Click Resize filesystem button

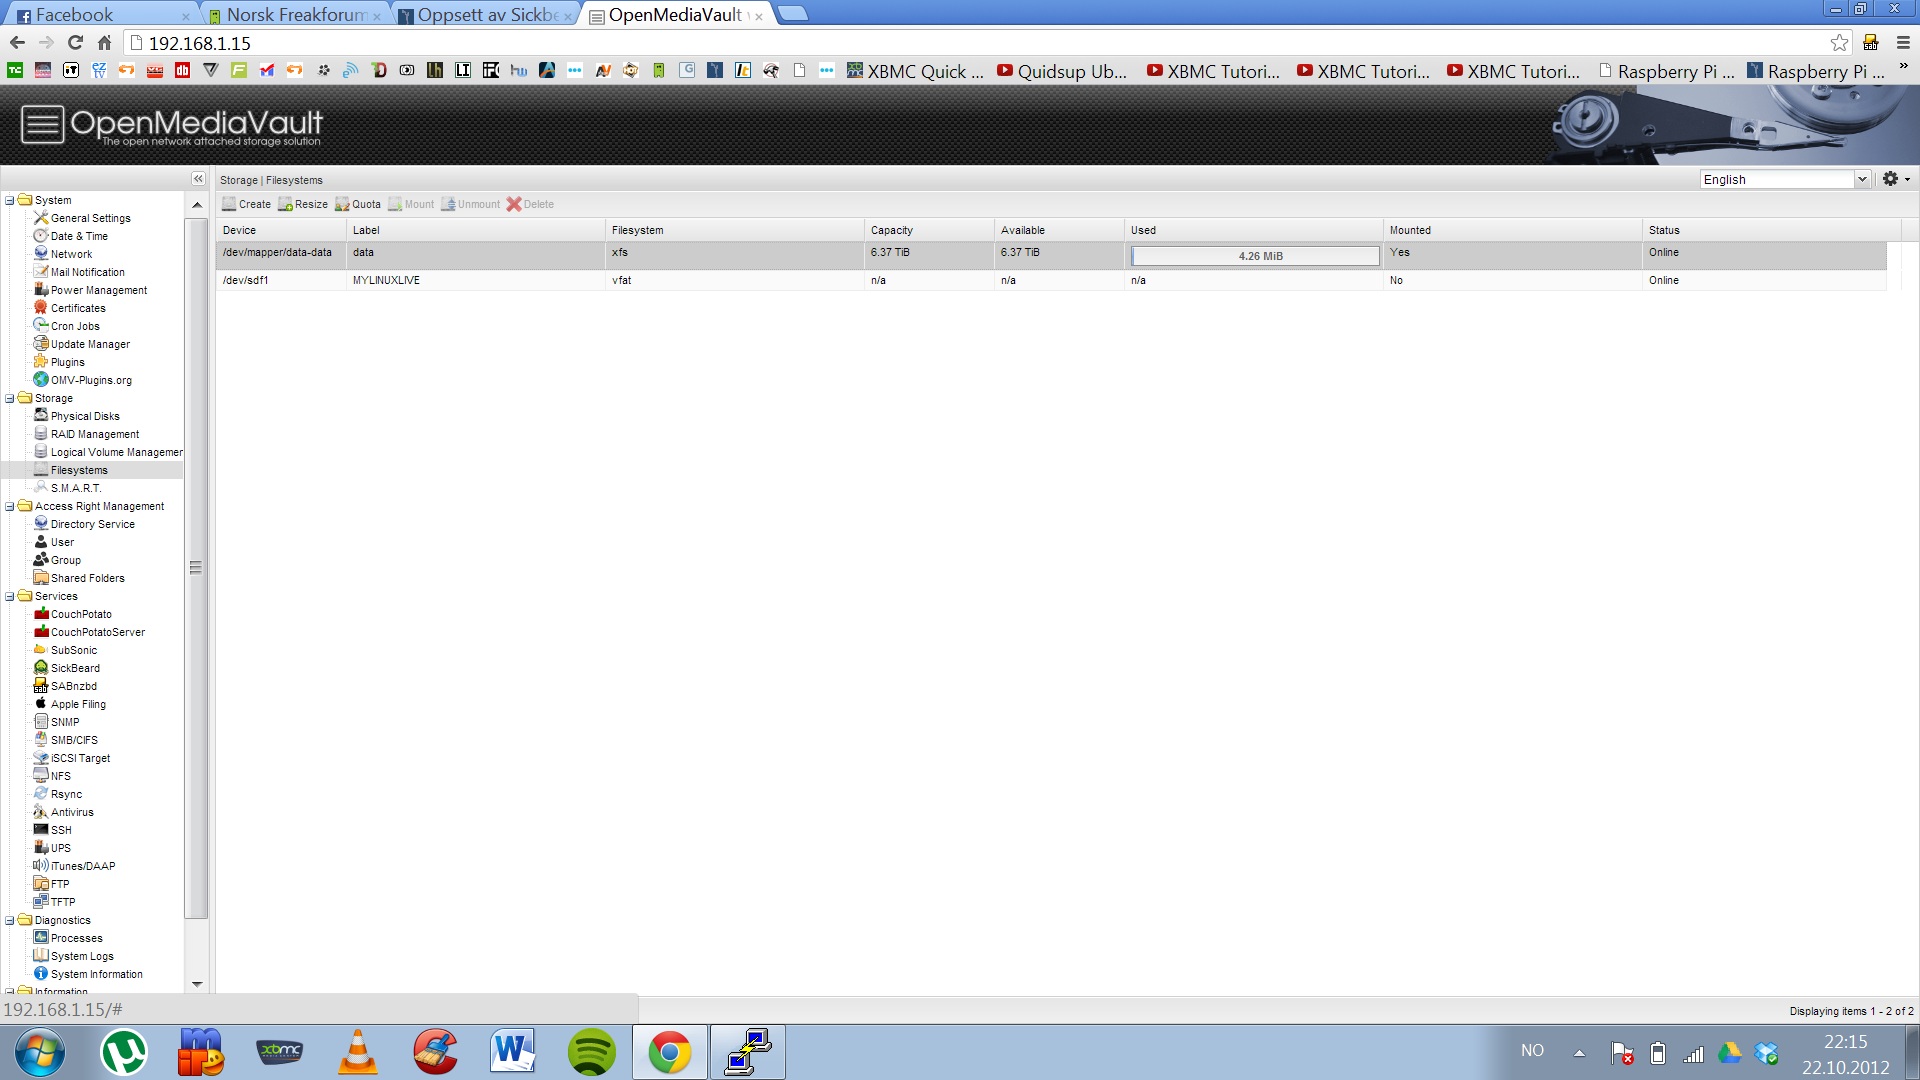click(303, 204)
